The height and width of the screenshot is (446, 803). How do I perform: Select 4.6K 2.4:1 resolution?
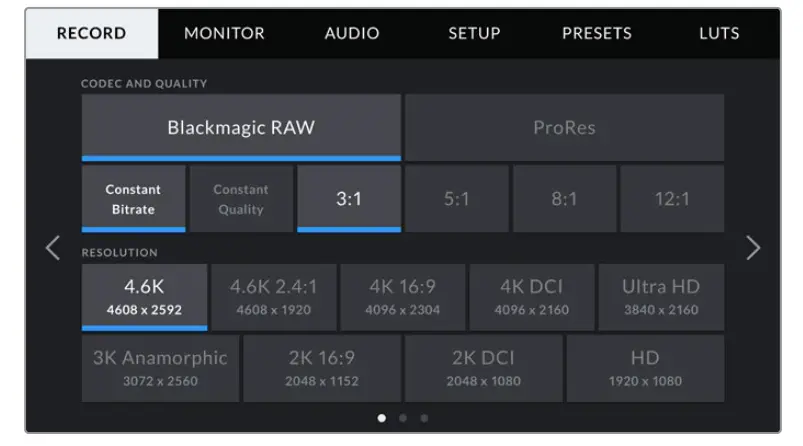[x=273, y=298]
